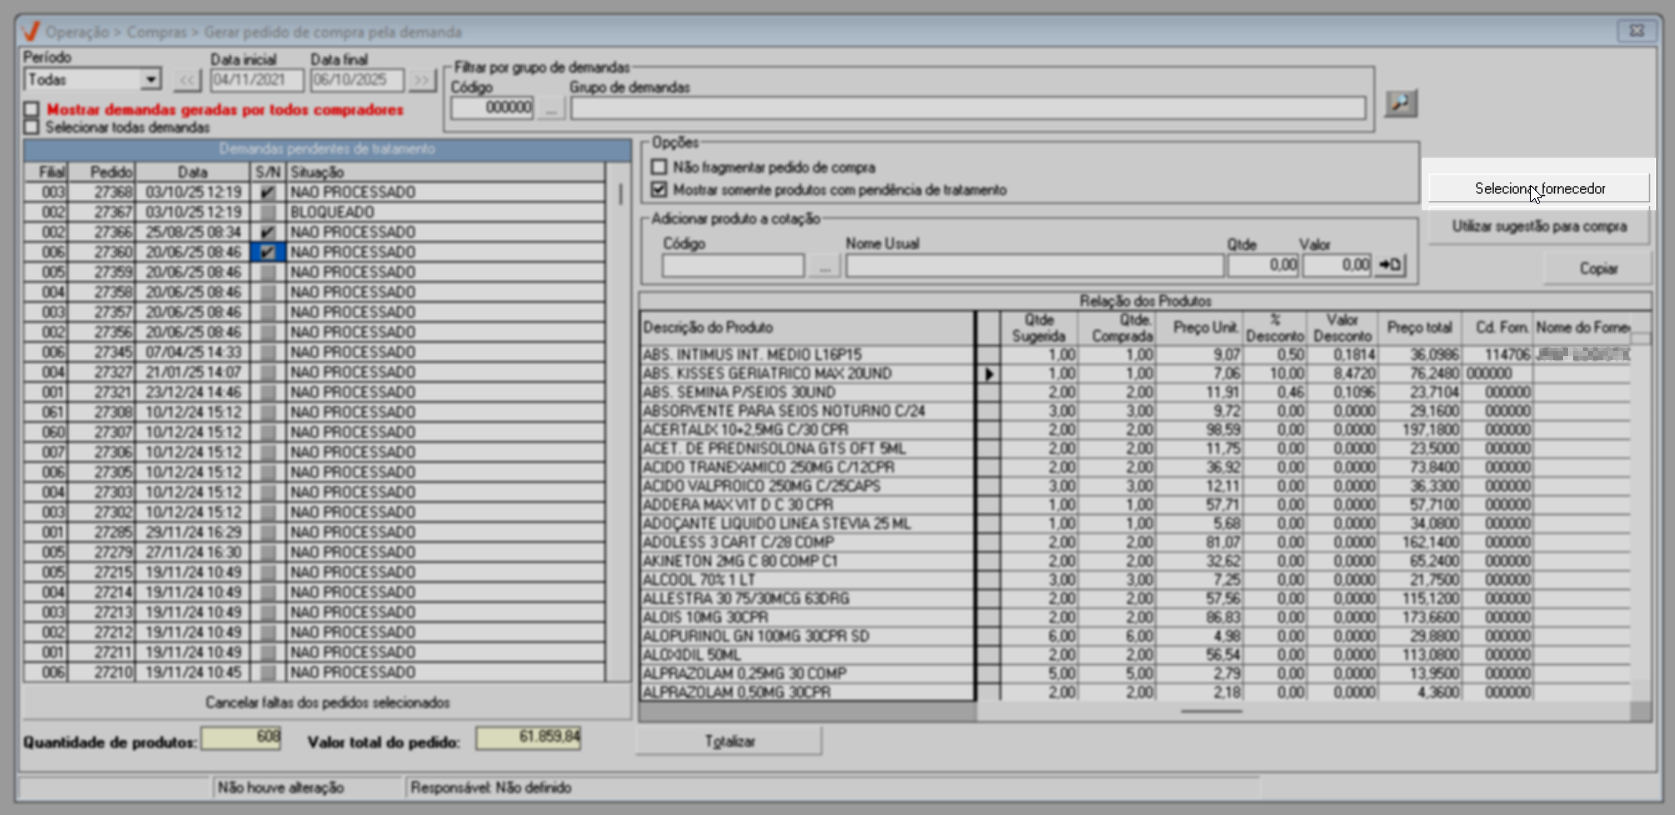Viewport: 1675px width, 815px height.
Task: Click the Nome Usual input field
Action: click(x=1034, y=266)
